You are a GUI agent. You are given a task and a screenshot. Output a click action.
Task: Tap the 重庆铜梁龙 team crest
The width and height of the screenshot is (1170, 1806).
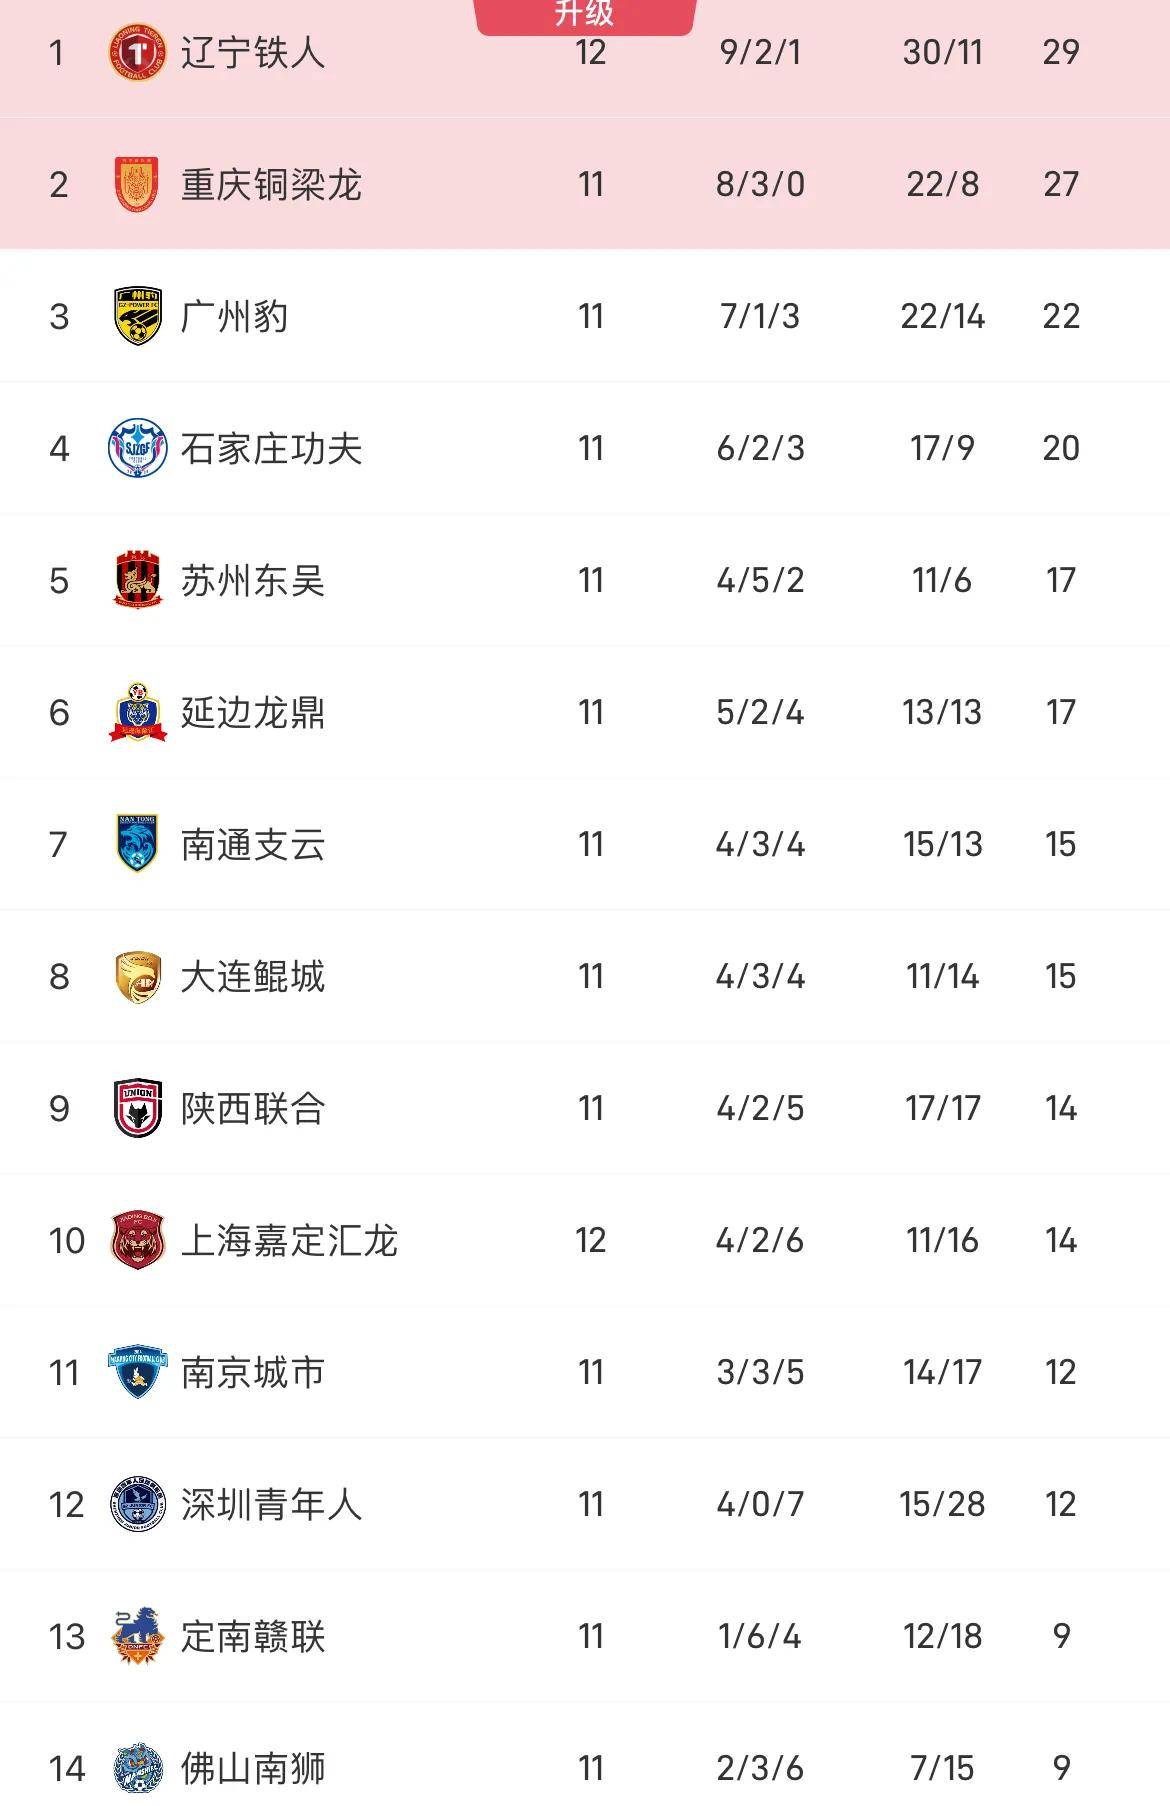pos(137,185)
